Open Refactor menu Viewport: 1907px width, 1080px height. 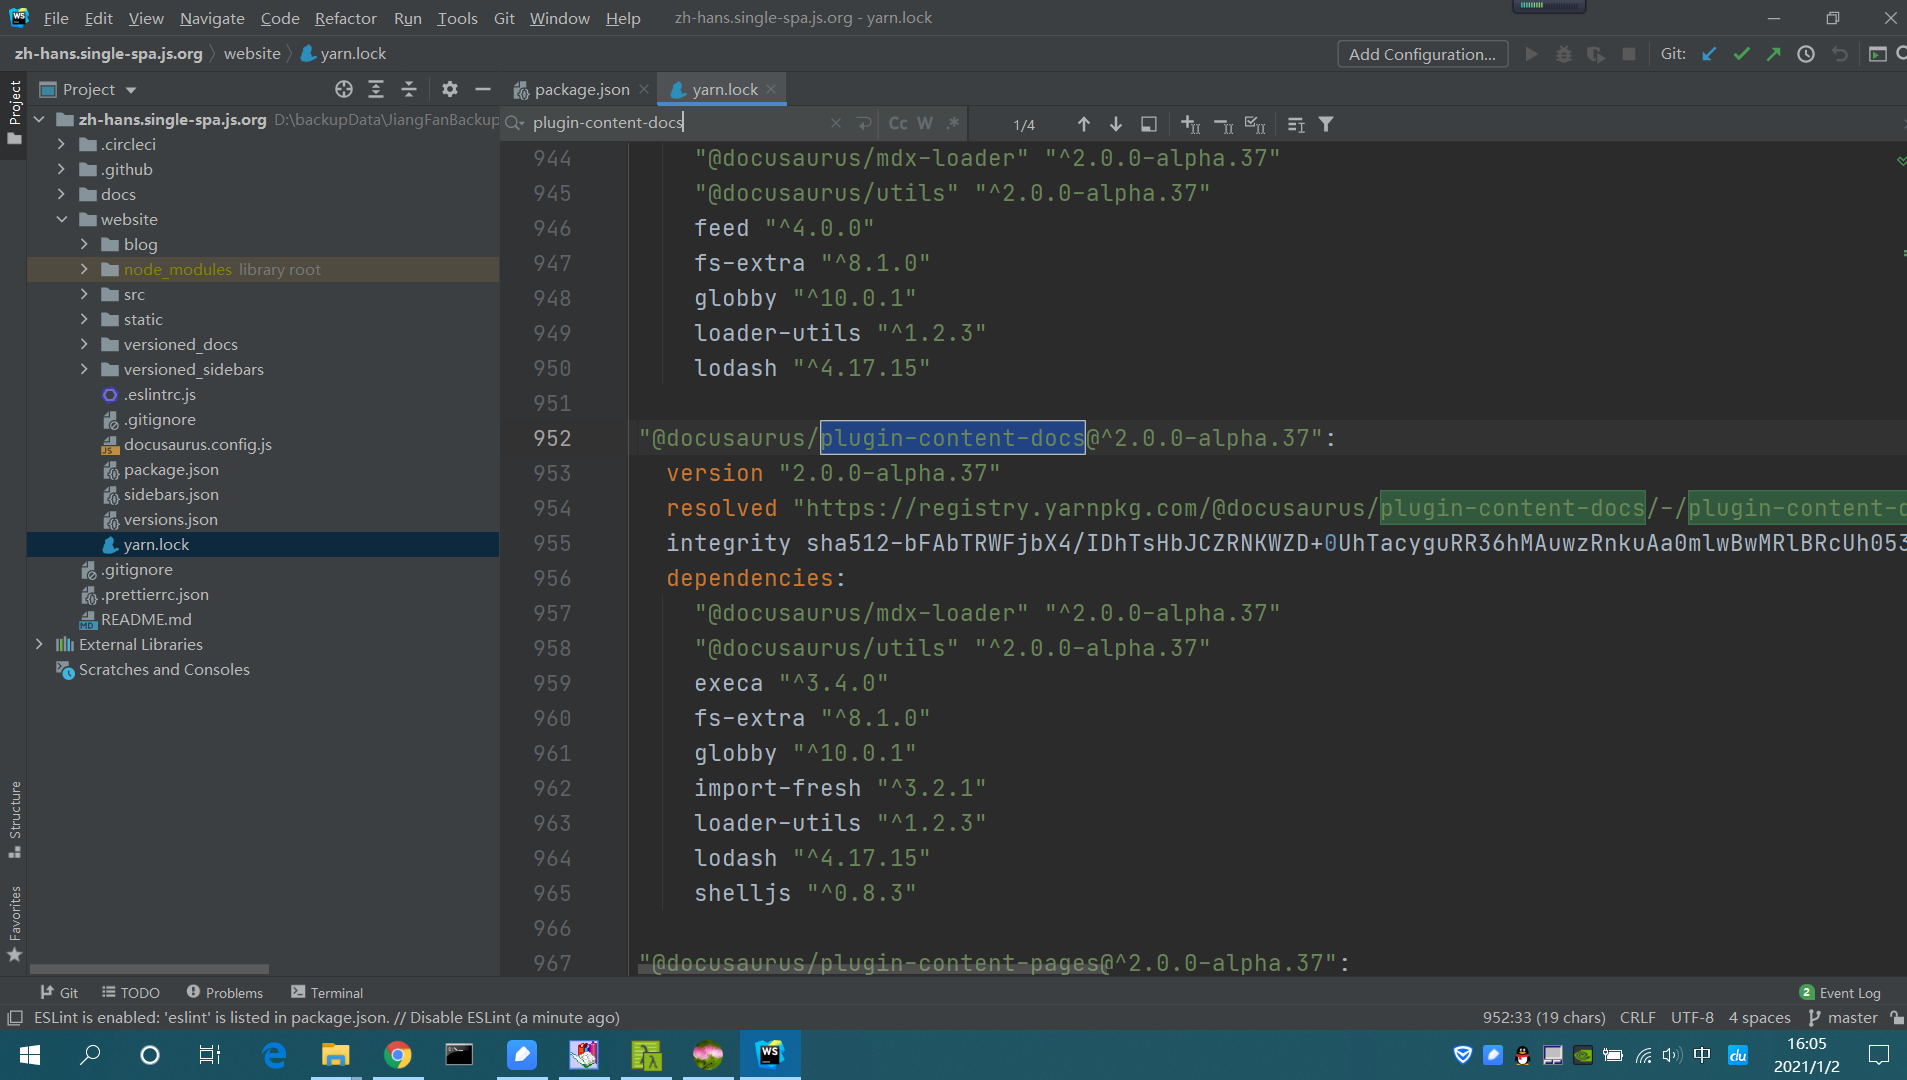click(x=345, y=18)
